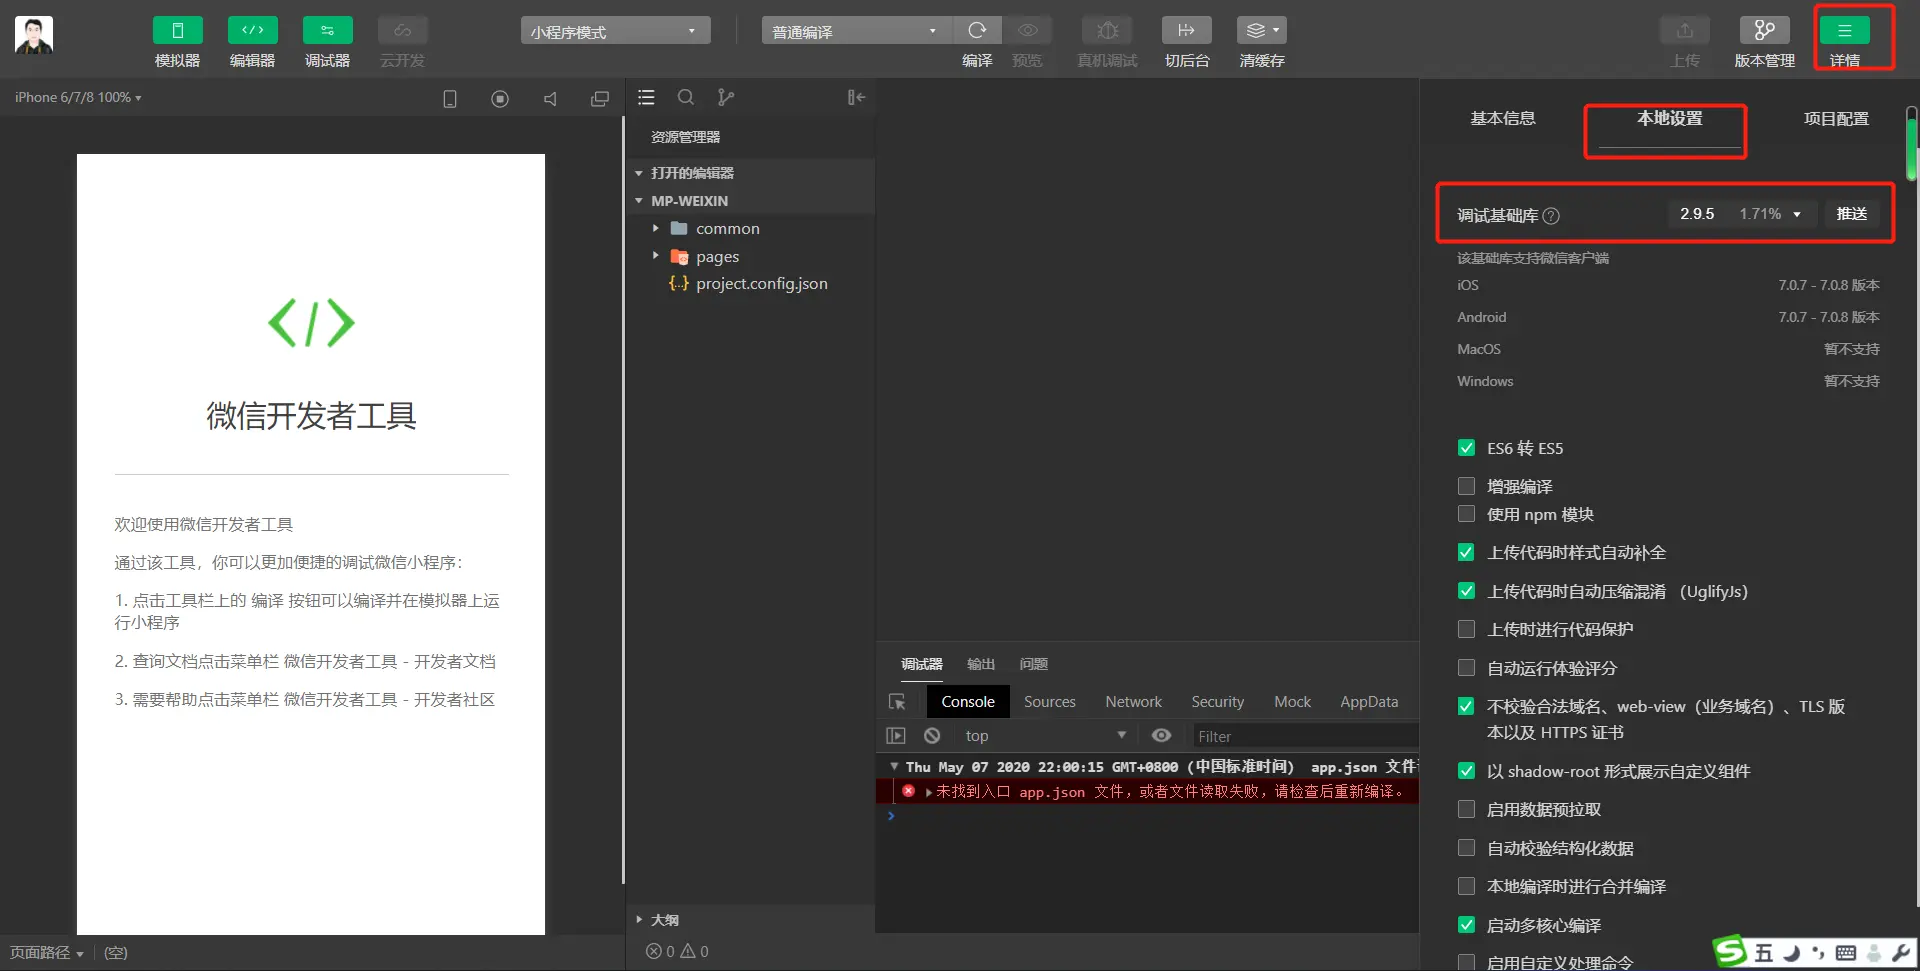Collapse the sidebar with the collapse icon
1920x971 pixels.
click(856, 97)
